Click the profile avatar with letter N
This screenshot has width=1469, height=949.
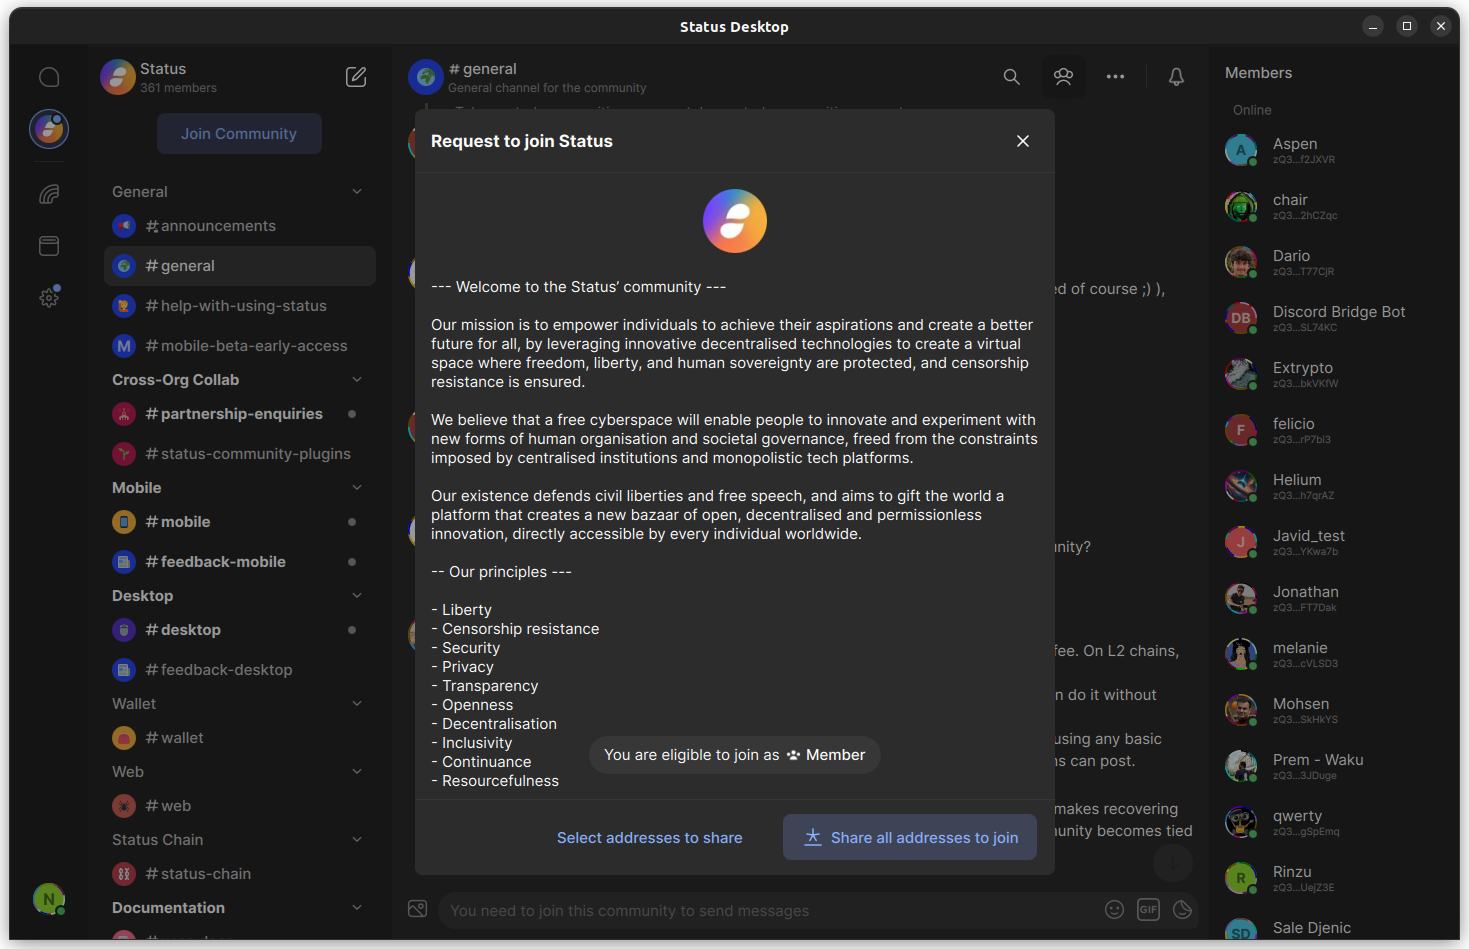(49, 899)
